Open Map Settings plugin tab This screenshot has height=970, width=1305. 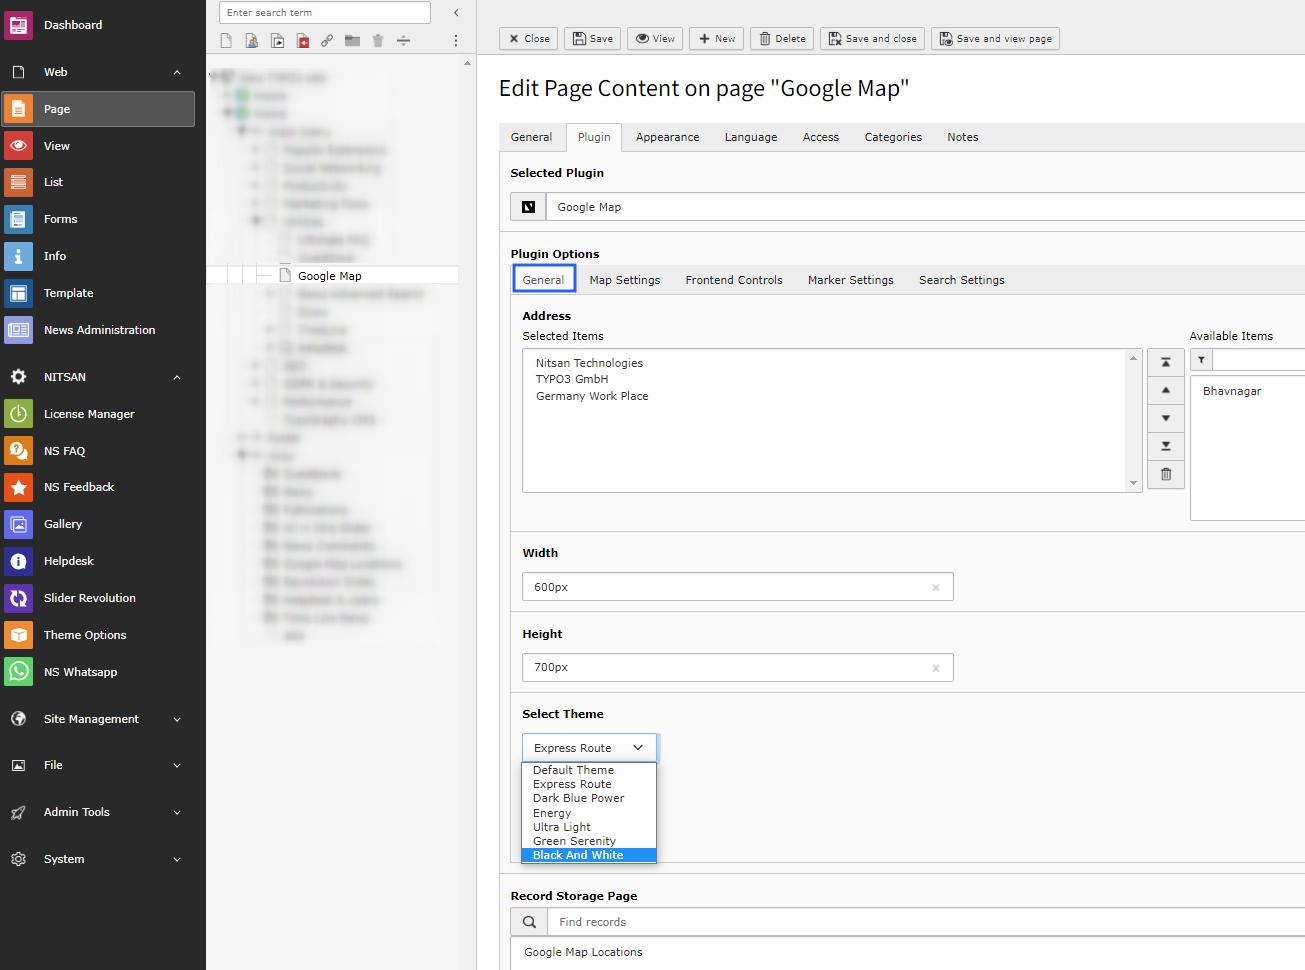pos(625,280)
